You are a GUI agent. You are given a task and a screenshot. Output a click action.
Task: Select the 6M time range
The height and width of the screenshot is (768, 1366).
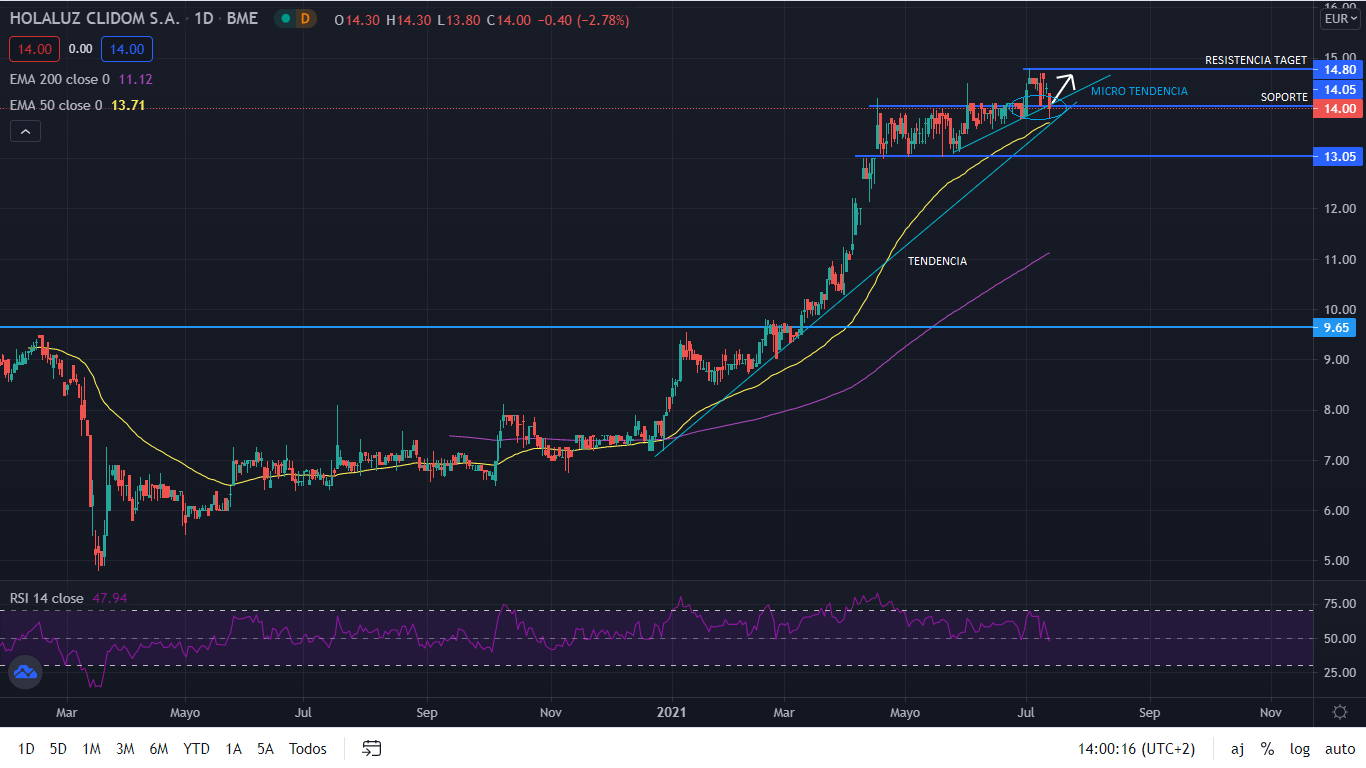158,749
